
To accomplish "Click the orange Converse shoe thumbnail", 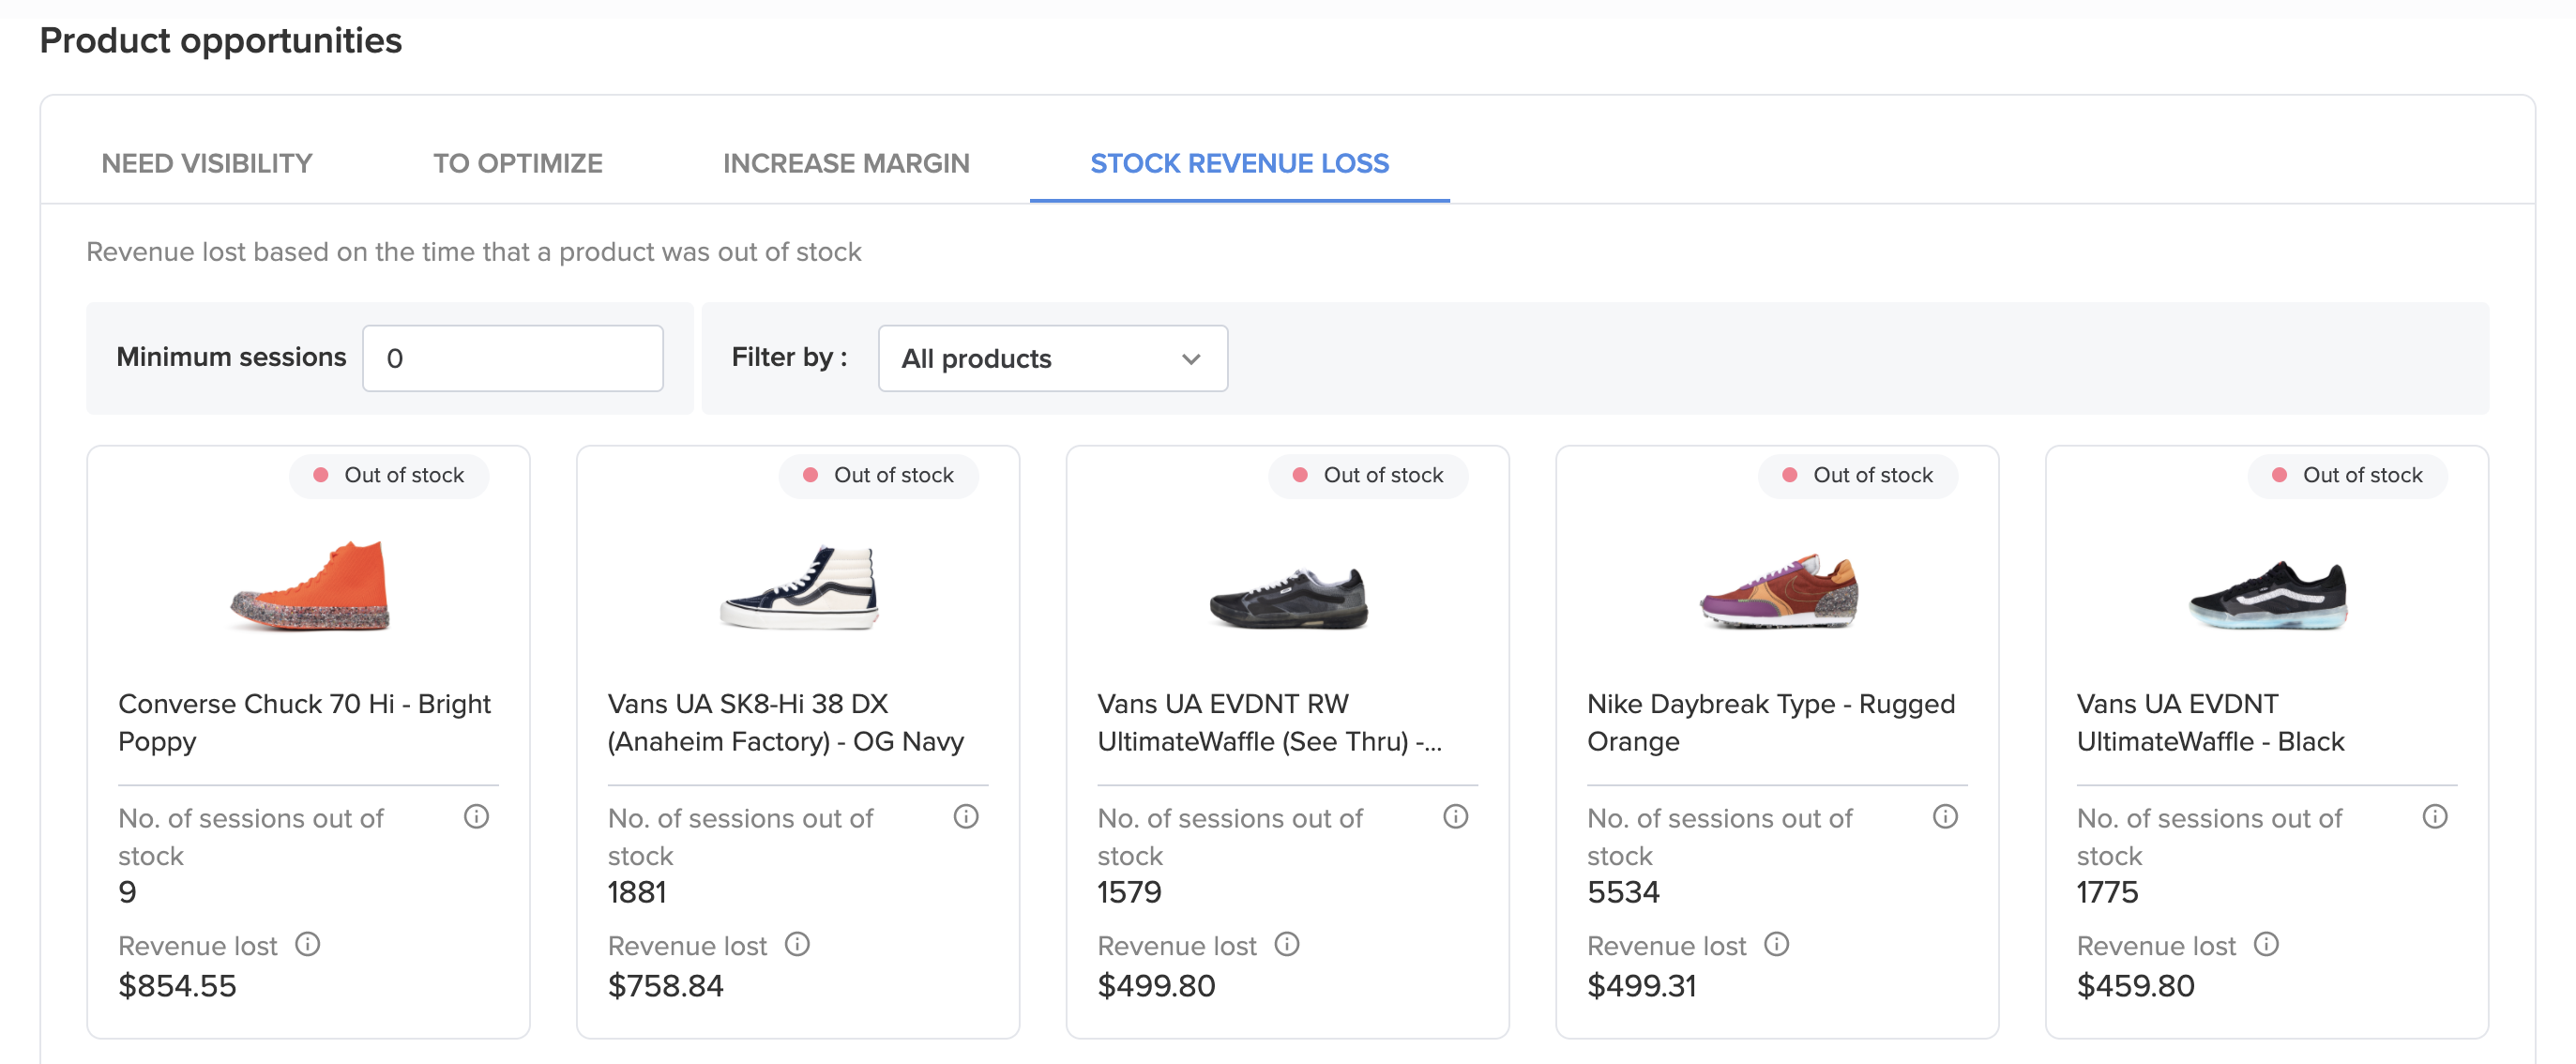I will click(x=310, y=586).
